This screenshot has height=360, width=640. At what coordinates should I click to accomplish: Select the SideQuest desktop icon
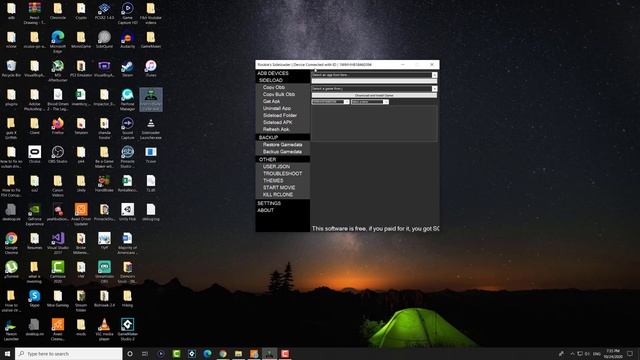[x=104, y=40]
